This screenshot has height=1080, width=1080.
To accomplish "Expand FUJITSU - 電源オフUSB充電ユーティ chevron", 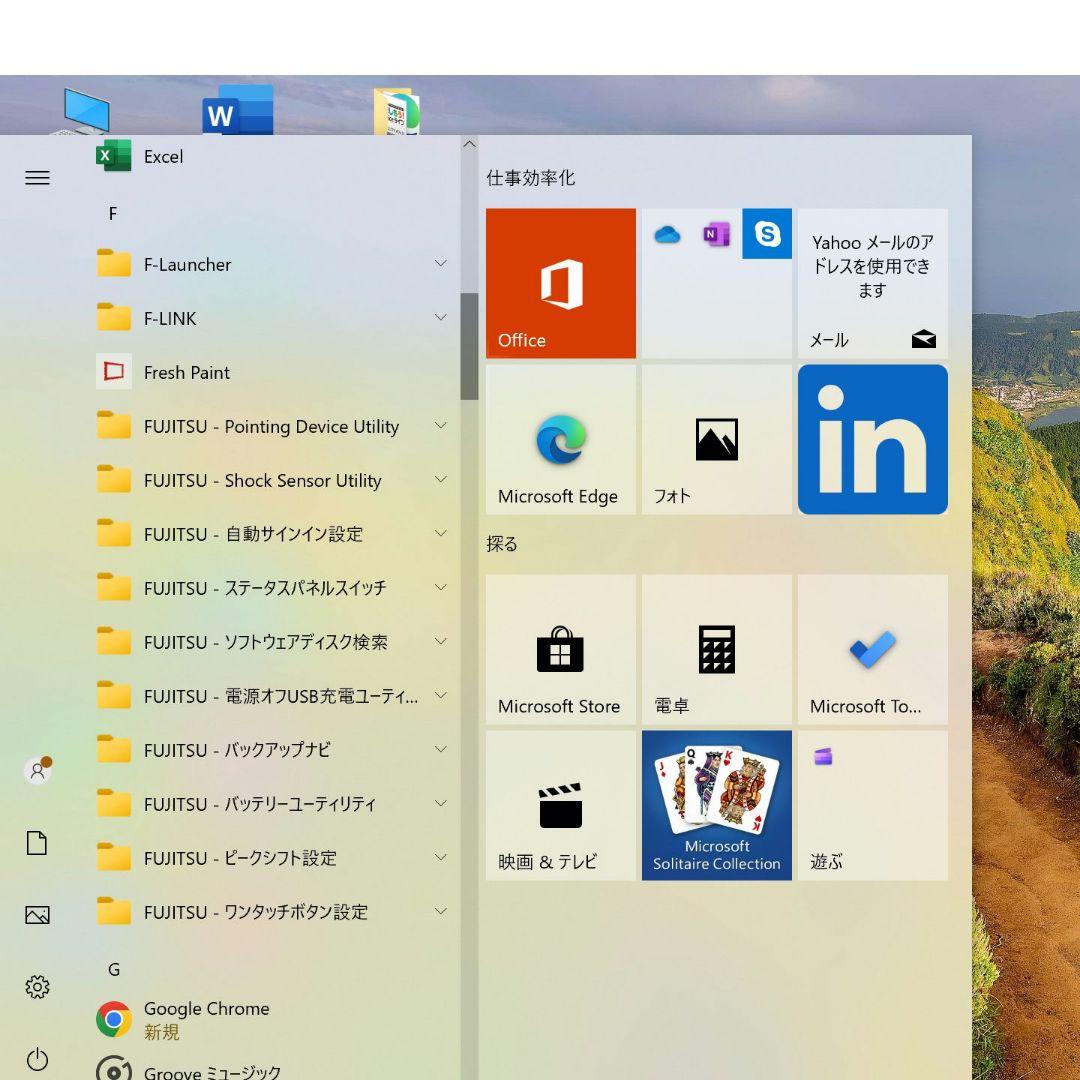I will [x=441, y=695].
